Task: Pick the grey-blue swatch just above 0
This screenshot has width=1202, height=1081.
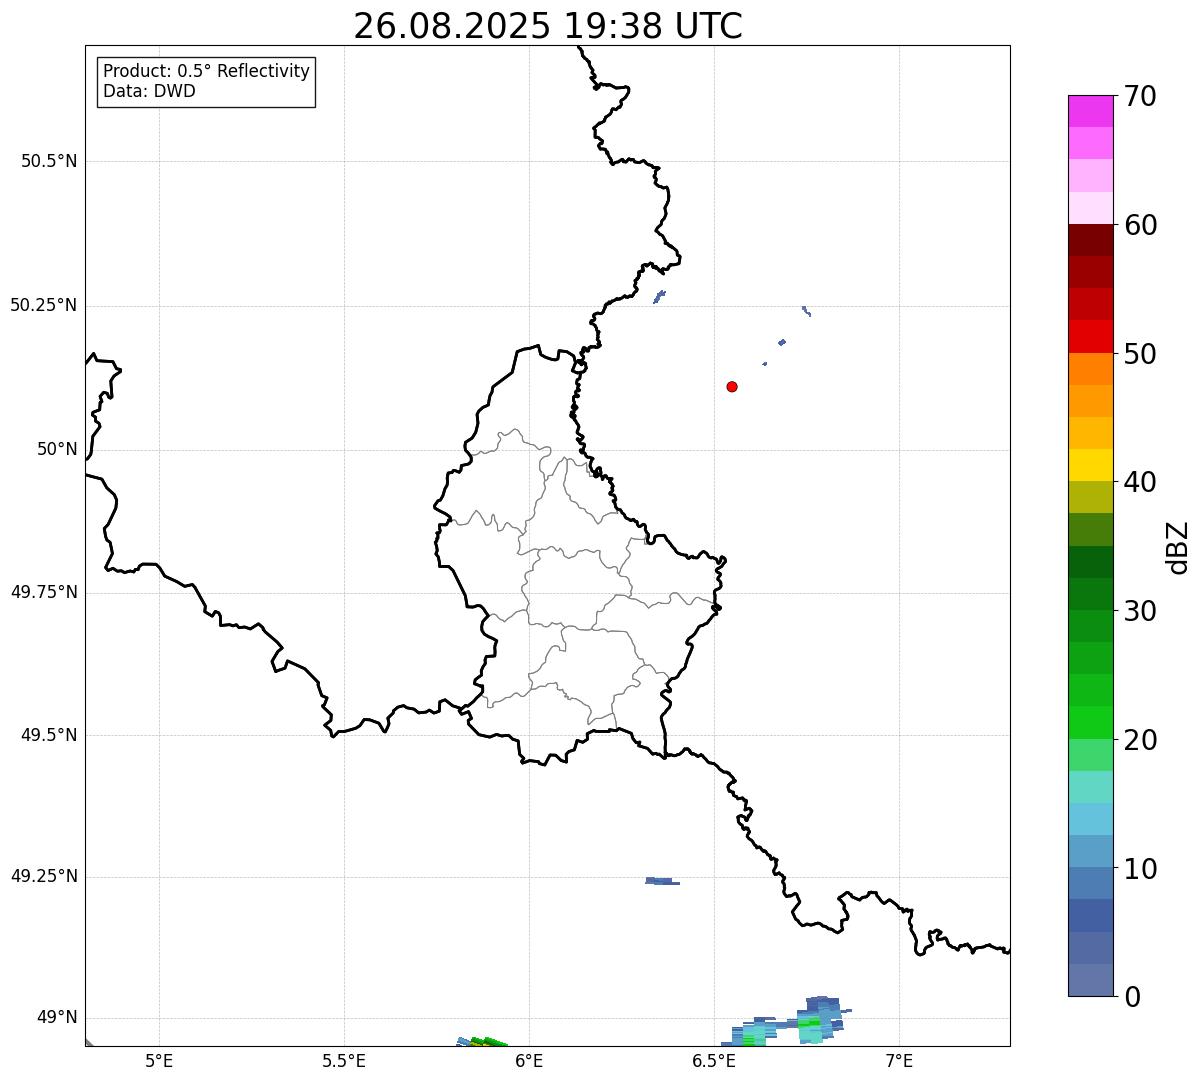Action: coord(1090,980)
